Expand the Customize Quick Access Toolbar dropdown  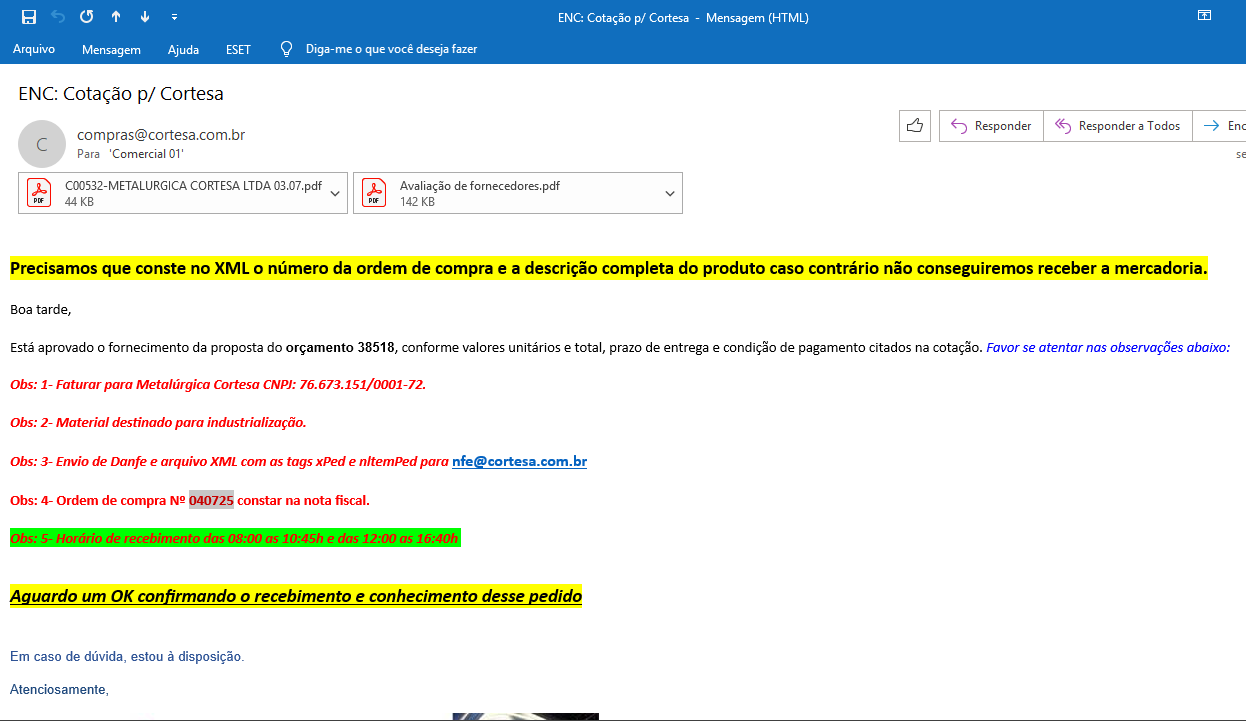pos(175,17)
